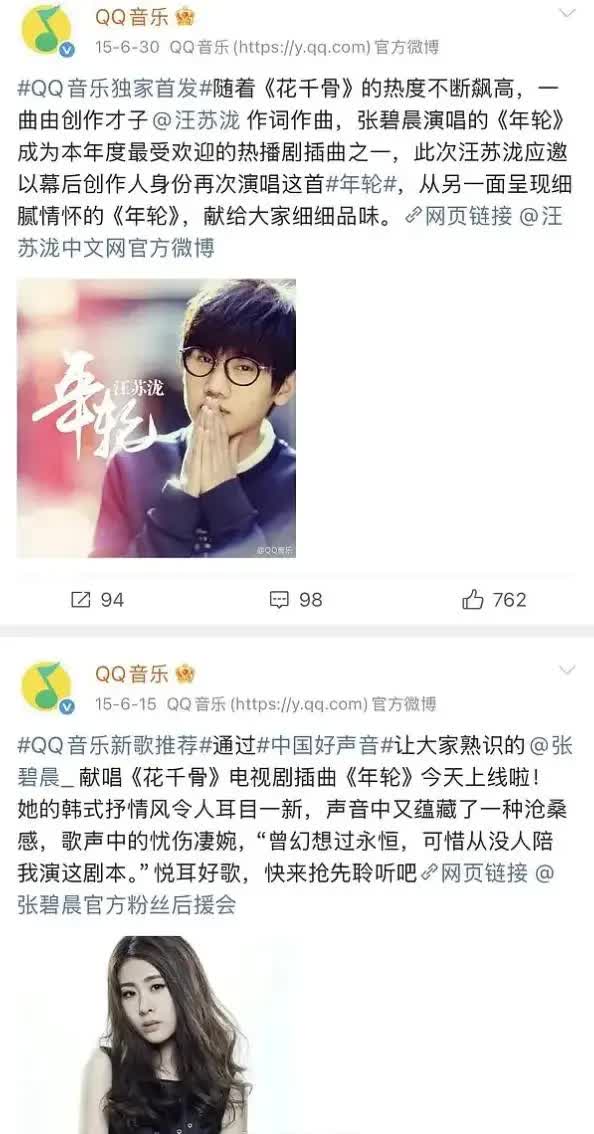594x1134 pixels.
Task: Open QQ音乐 avatar on the 15-6-30 post
Action: [x=46, y=30]
